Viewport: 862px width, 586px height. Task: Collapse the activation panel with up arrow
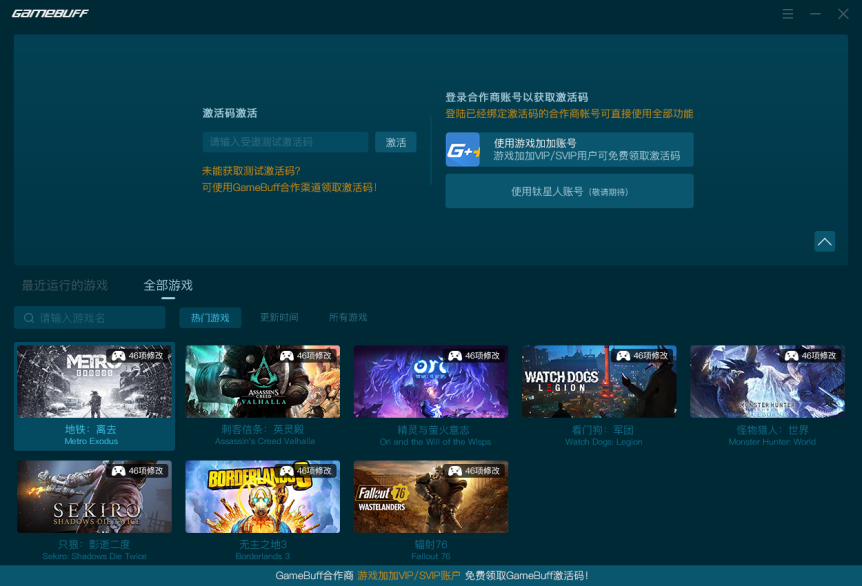coord(824,241)
